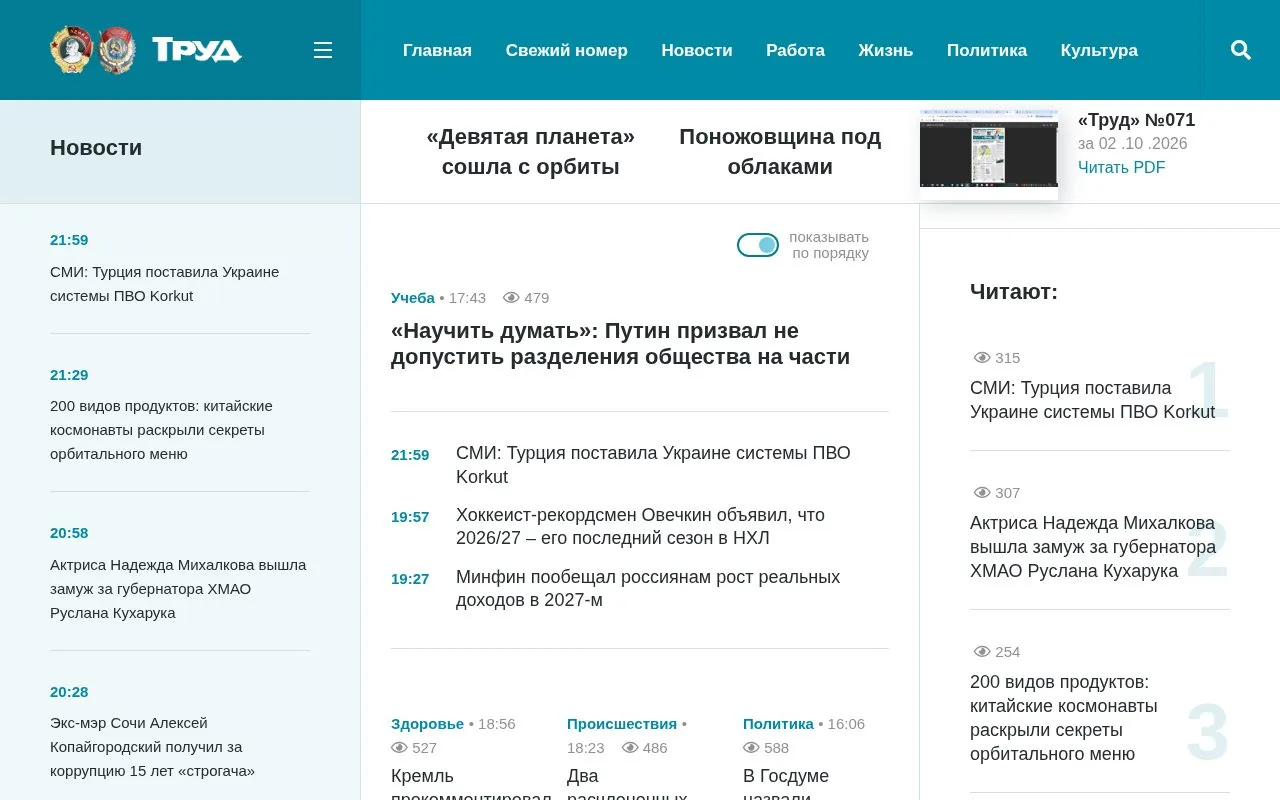Open the hamburger menu icon
The height and width of the screenshot is (800, 1280).
[x=322, y=50]
